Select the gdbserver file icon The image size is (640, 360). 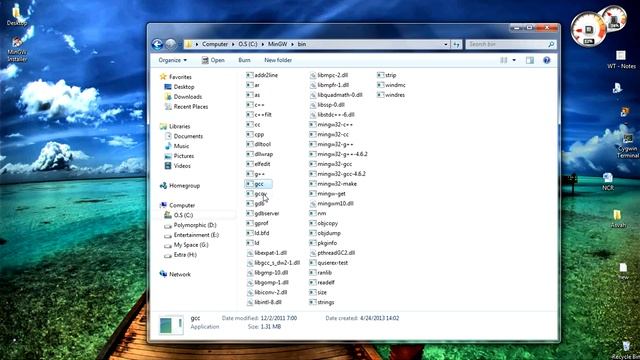pos(250,213)
